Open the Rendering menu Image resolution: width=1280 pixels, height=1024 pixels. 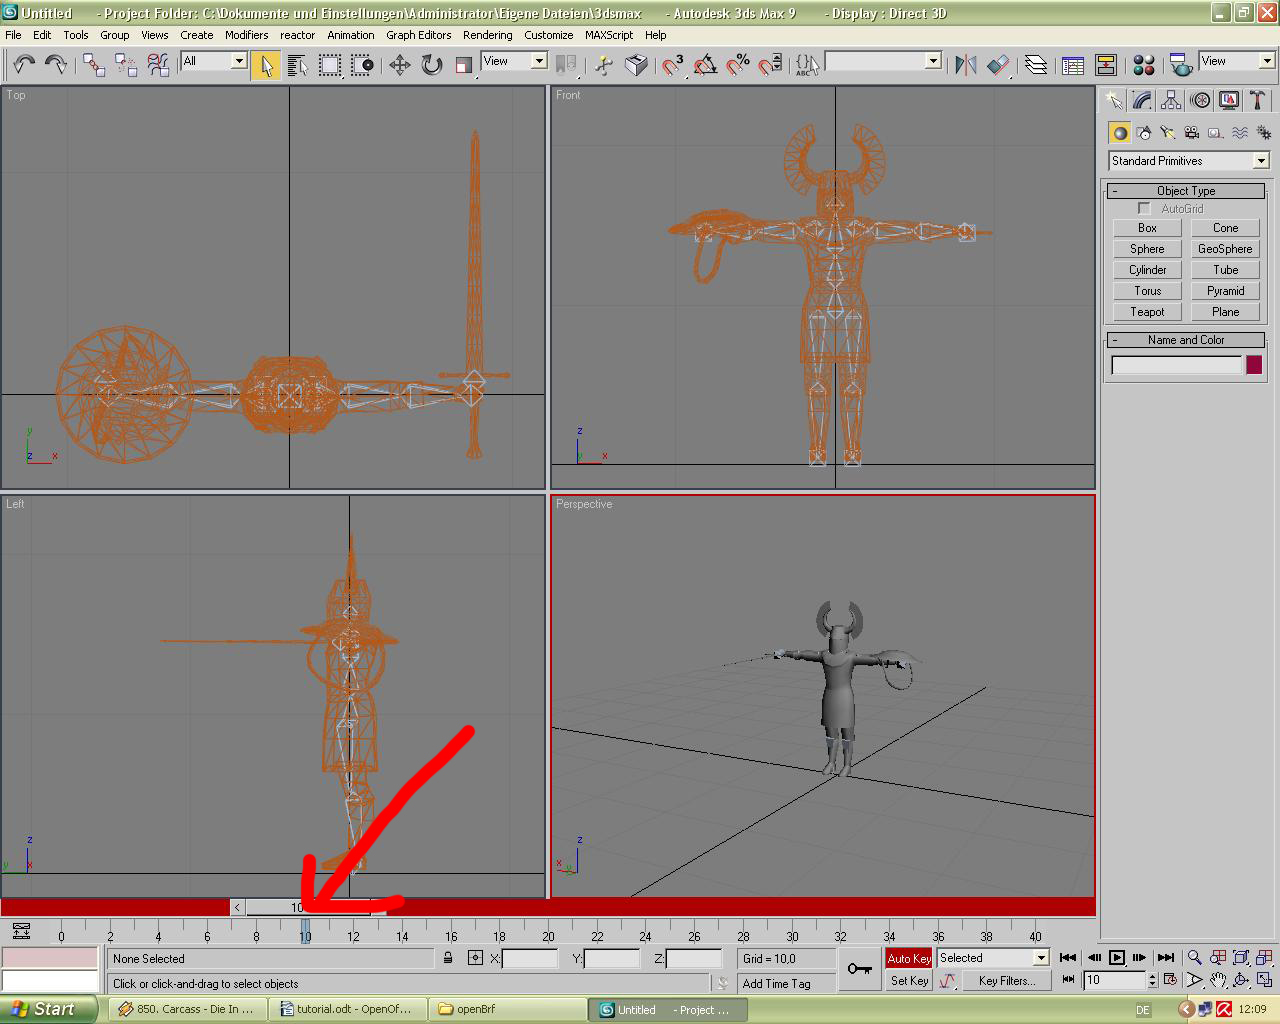(487, 35)
